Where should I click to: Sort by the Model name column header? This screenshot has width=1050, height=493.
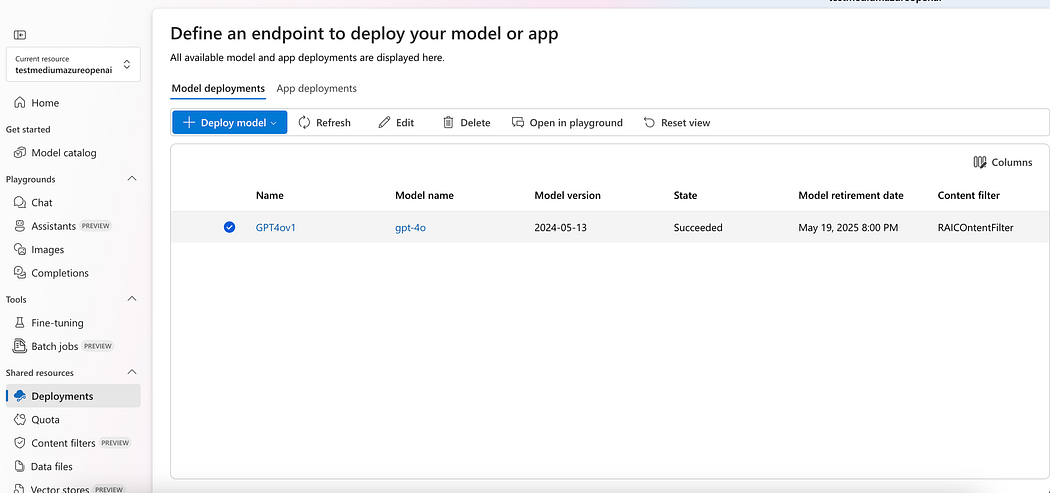coord(425,196)
